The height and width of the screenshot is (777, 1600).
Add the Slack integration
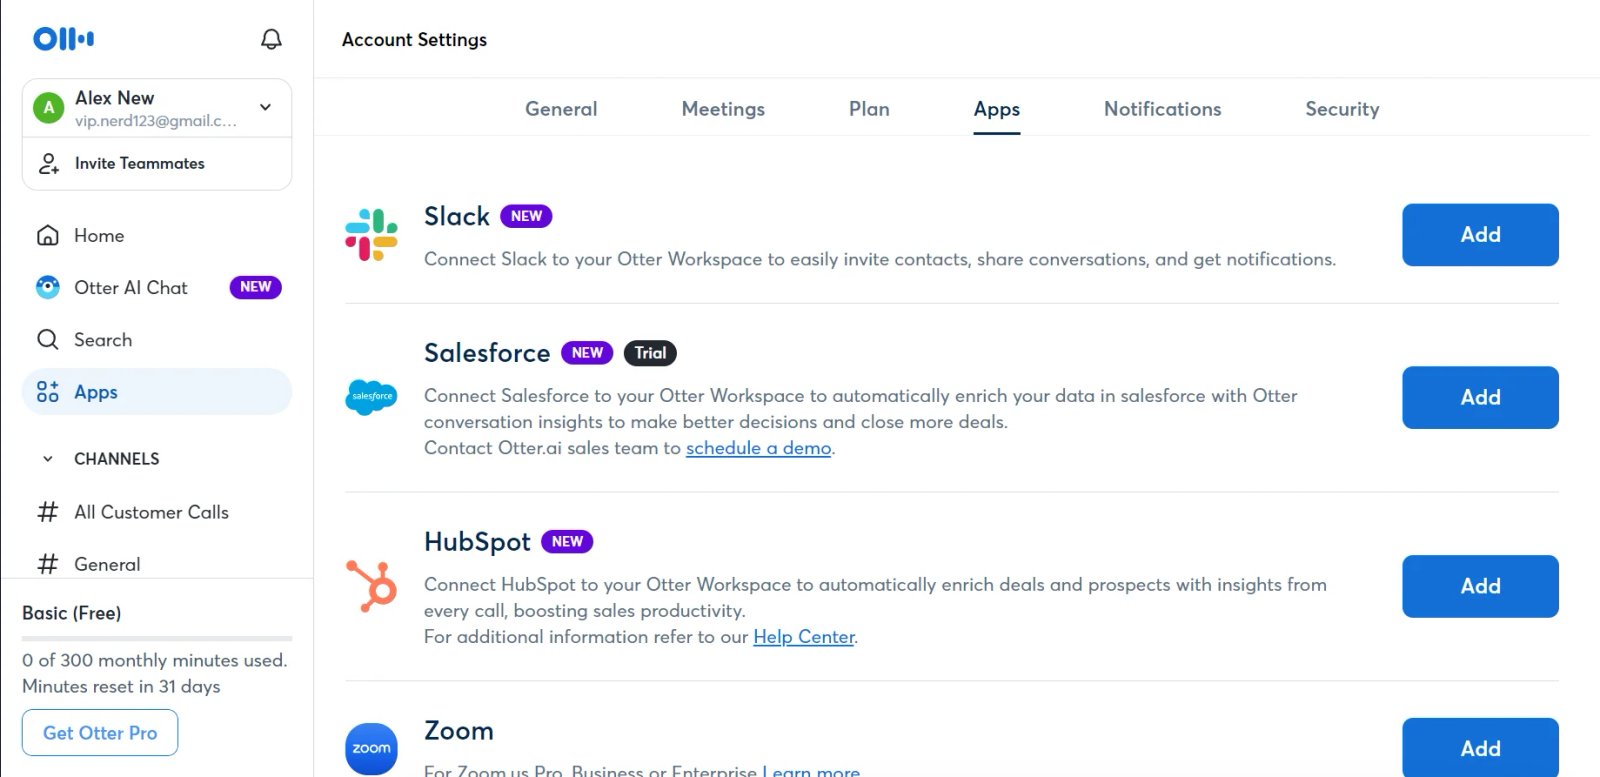coord(1479,235)
